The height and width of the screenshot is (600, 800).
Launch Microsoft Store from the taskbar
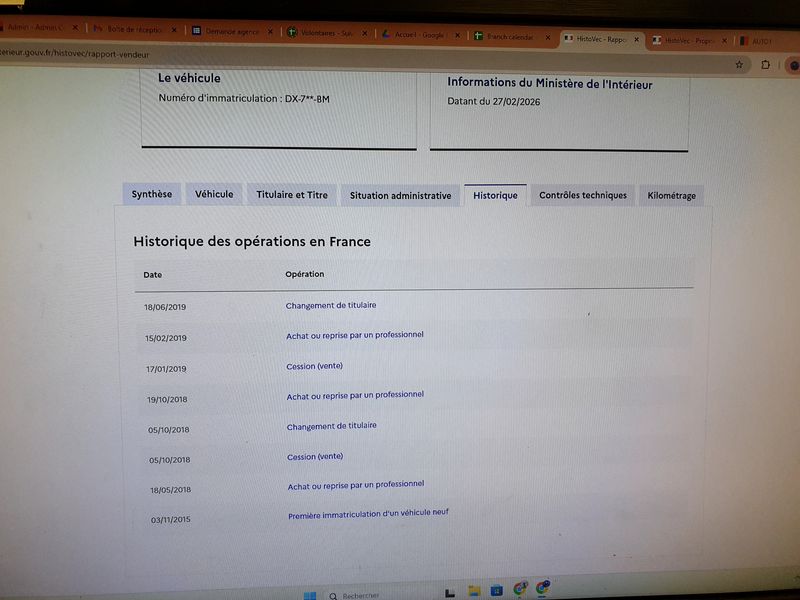click(497, 591)
